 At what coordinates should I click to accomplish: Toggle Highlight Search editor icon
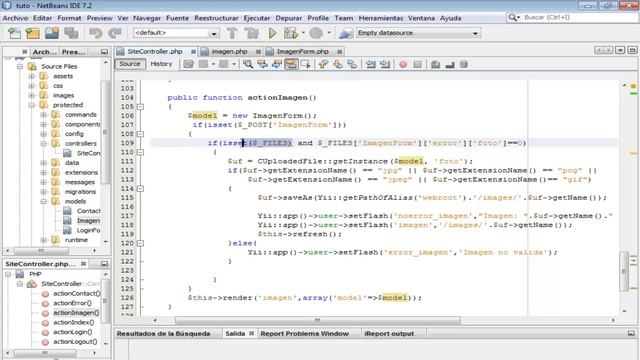tap(291, 64)
